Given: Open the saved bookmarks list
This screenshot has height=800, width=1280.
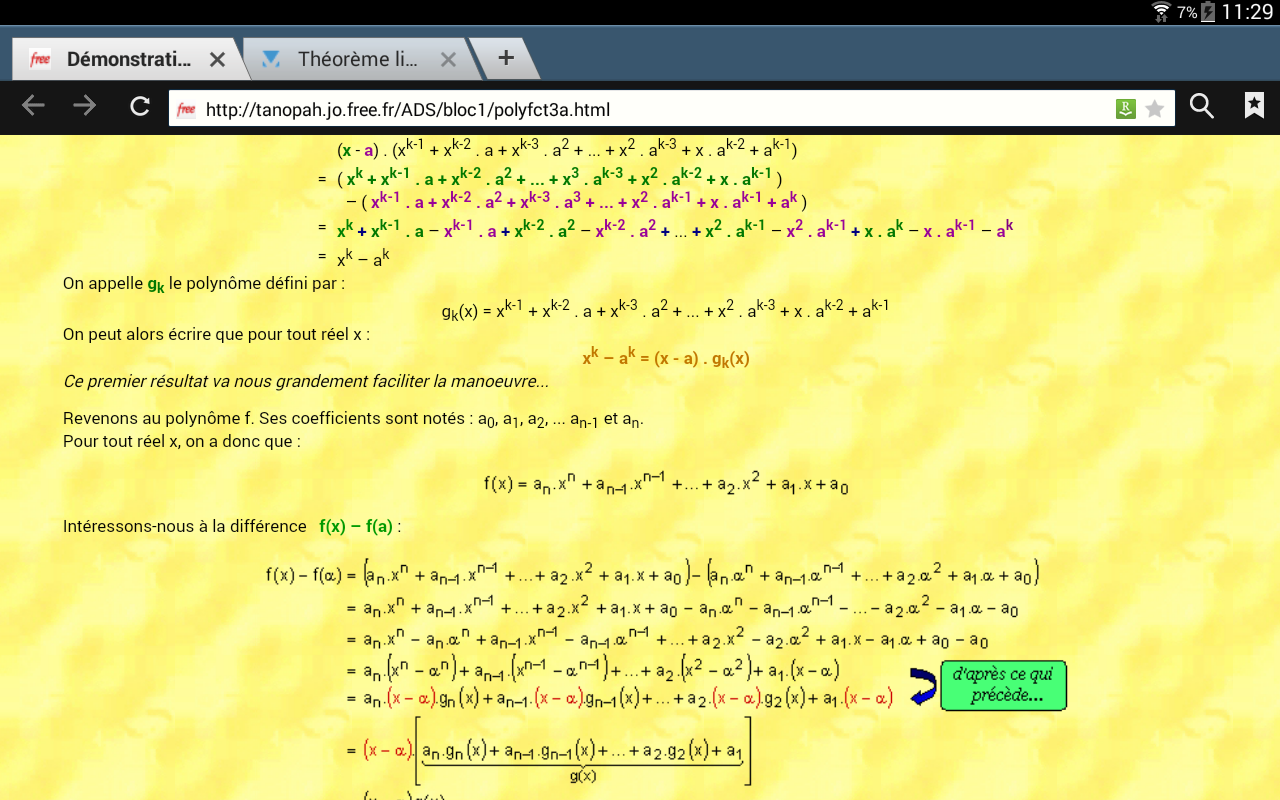Looking at the screenshot, I should 1254,106.
